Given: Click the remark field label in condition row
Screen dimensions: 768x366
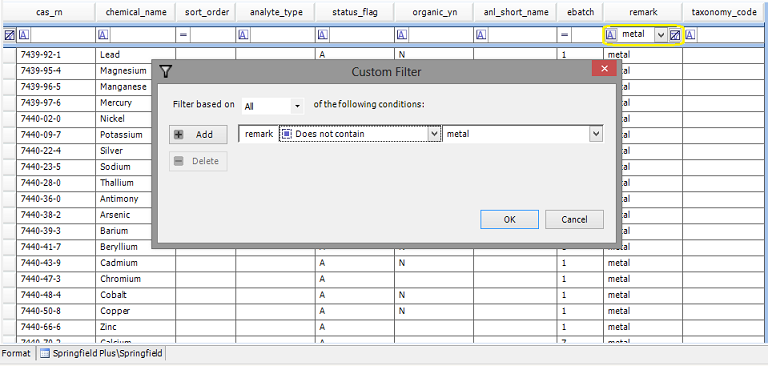Looking at the screenshot, I should (x=259, y=134).
